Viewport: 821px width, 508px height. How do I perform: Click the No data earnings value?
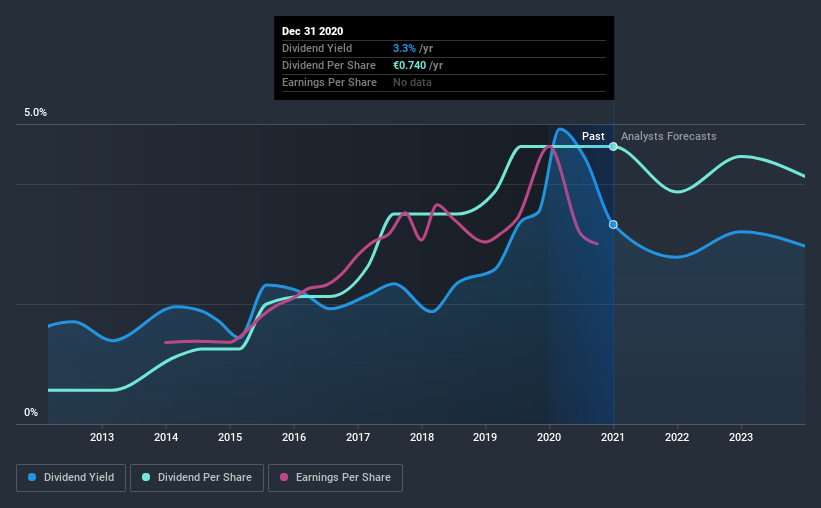pyautogui.click(x=413, y=82)
